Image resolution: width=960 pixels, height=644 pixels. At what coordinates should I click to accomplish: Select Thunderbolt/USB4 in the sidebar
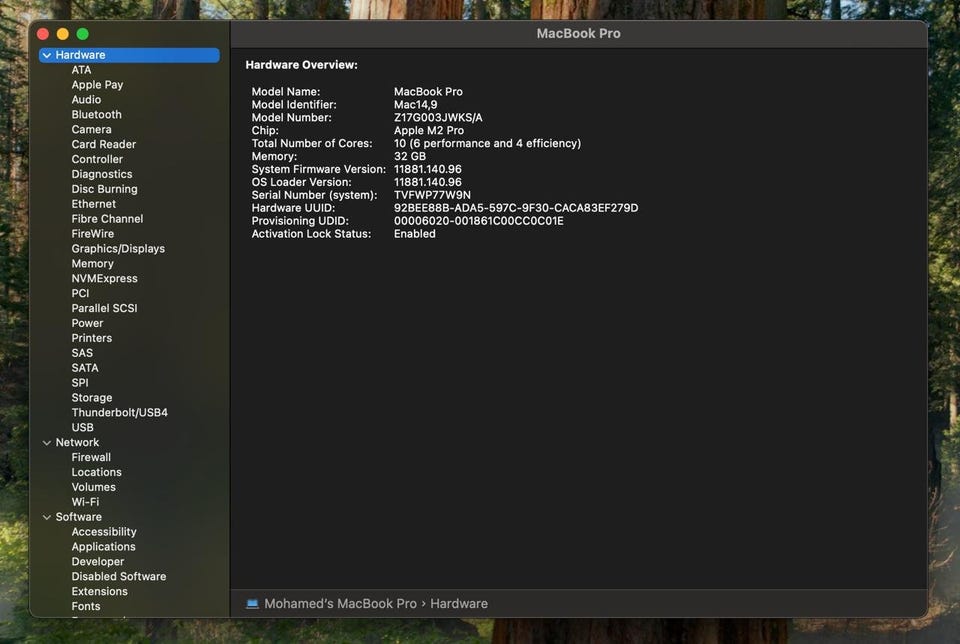(x=119, y=413)
